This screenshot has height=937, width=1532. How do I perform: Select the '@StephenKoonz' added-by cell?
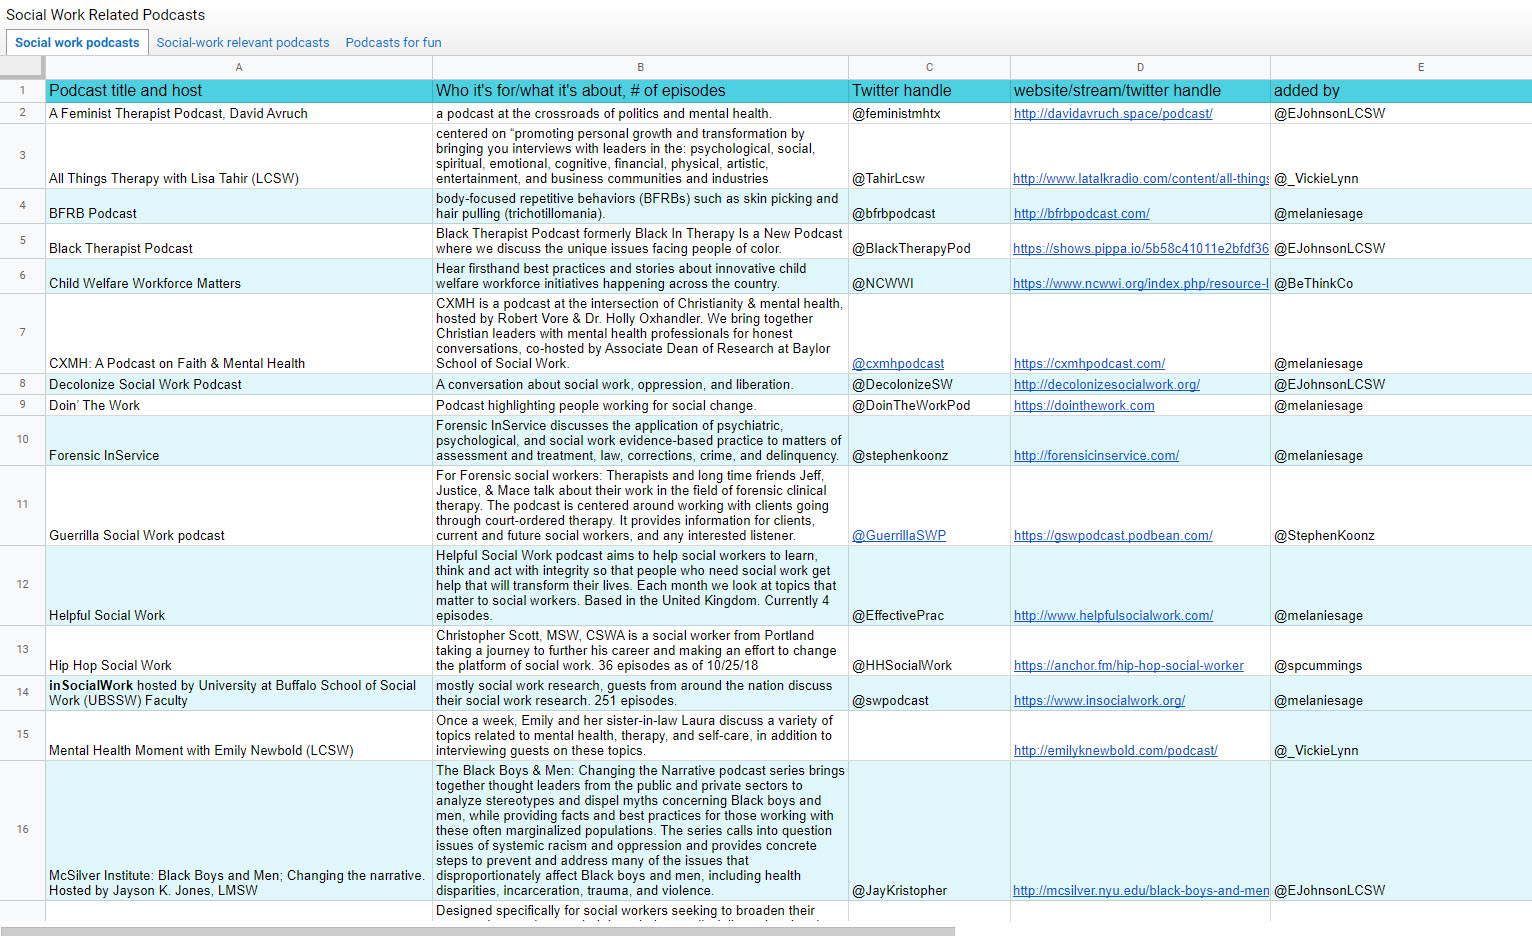1401,506
